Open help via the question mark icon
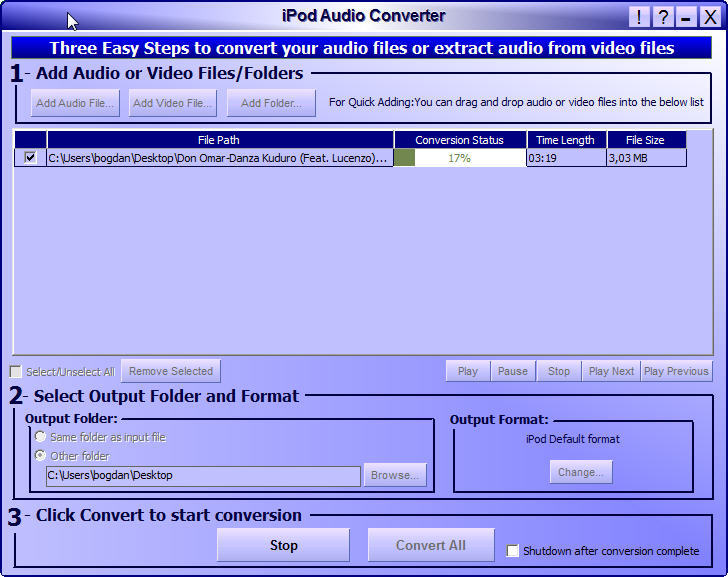Image resolution: width=728 pixels, height=577 pixels. click(663, 17)
